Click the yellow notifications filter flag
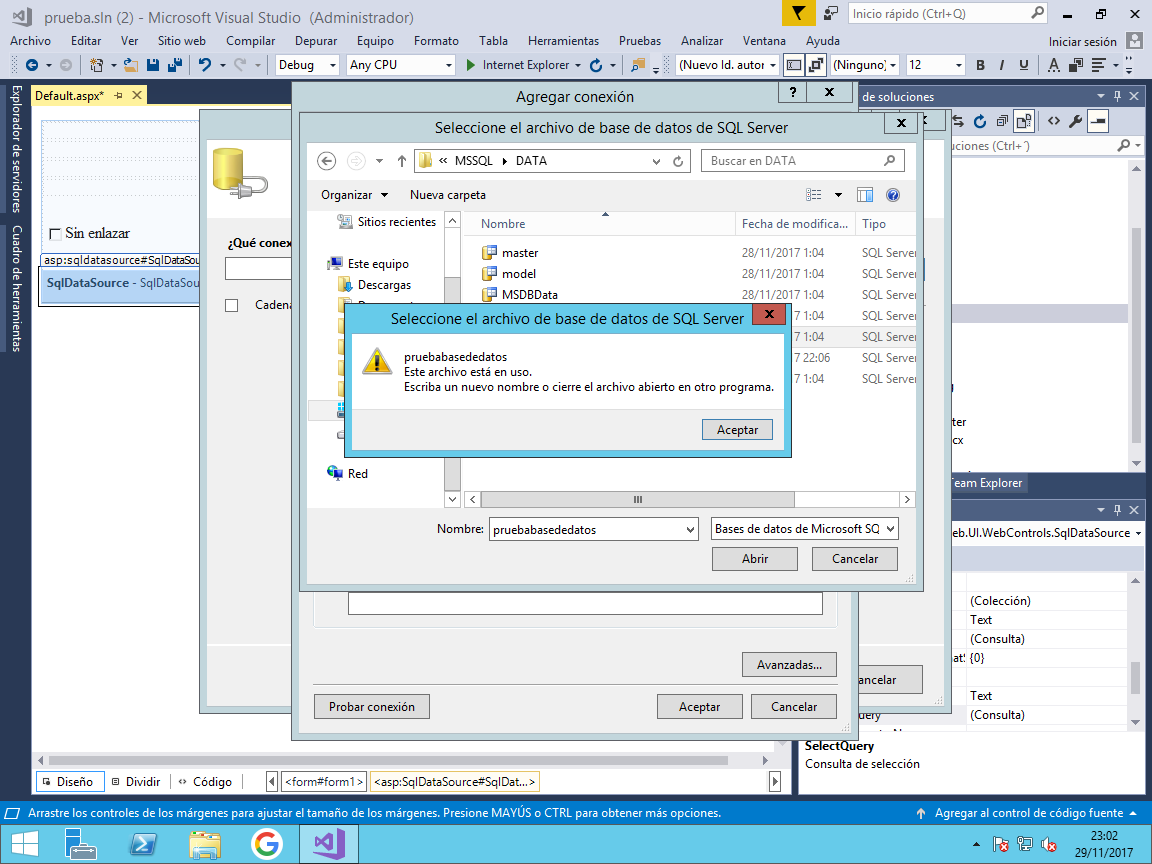The height and width of the screenshot is (864, 1152). 799,13
